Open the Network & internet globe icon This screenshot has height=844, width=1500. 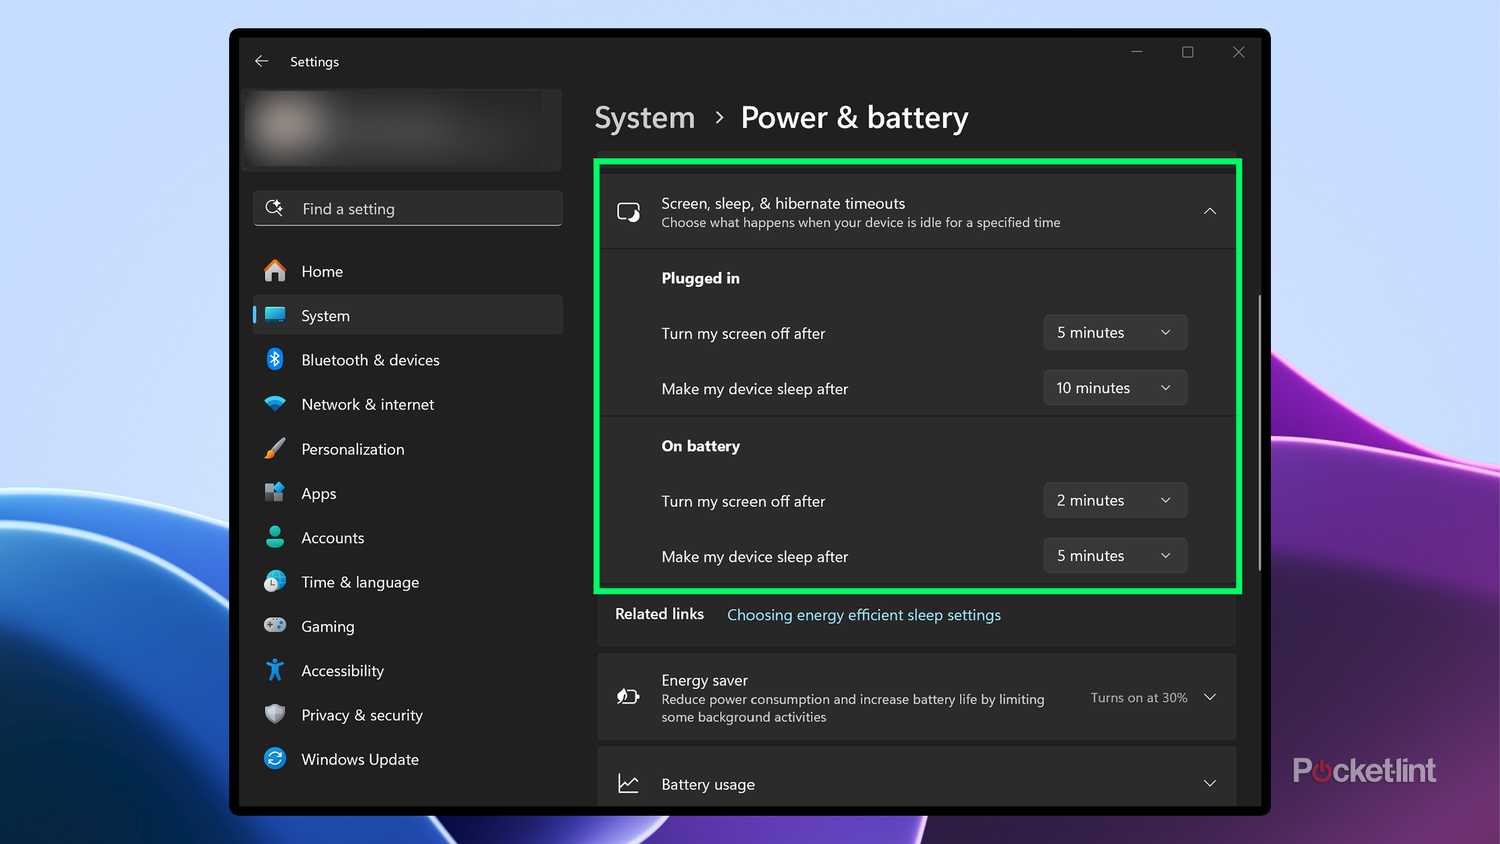pyautogui.click(x=274, y=404)
